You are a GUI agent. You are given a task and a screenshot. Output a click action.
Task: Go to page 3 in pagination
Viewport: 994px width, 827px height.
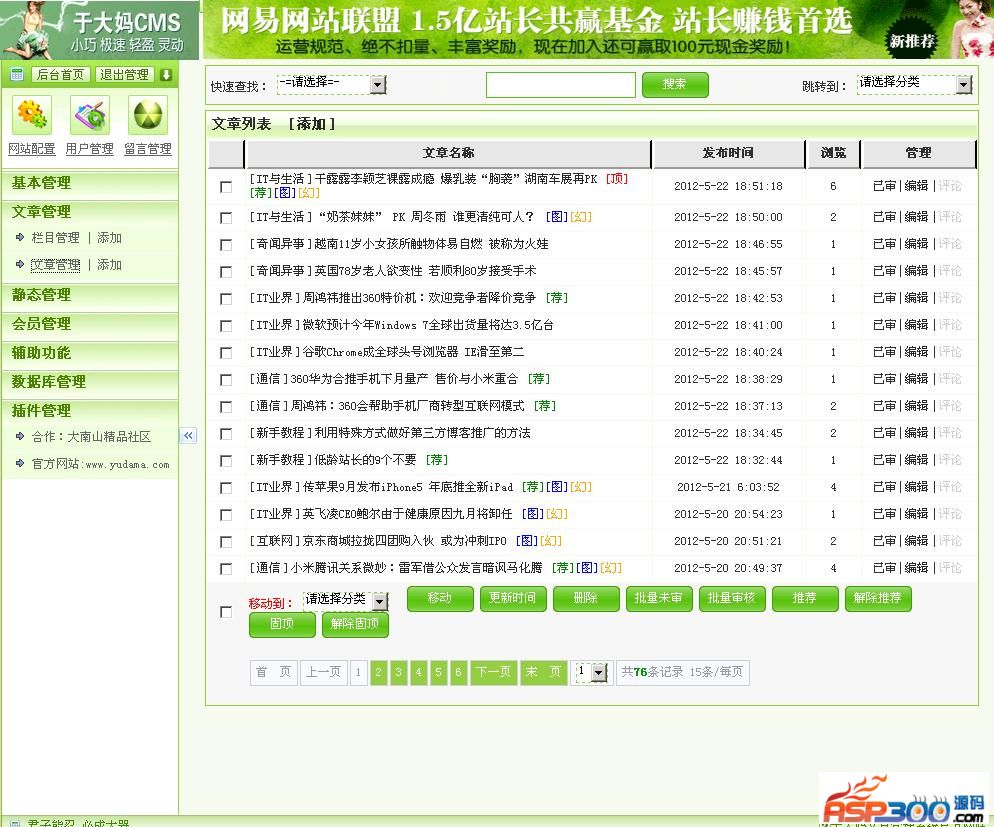399,673
